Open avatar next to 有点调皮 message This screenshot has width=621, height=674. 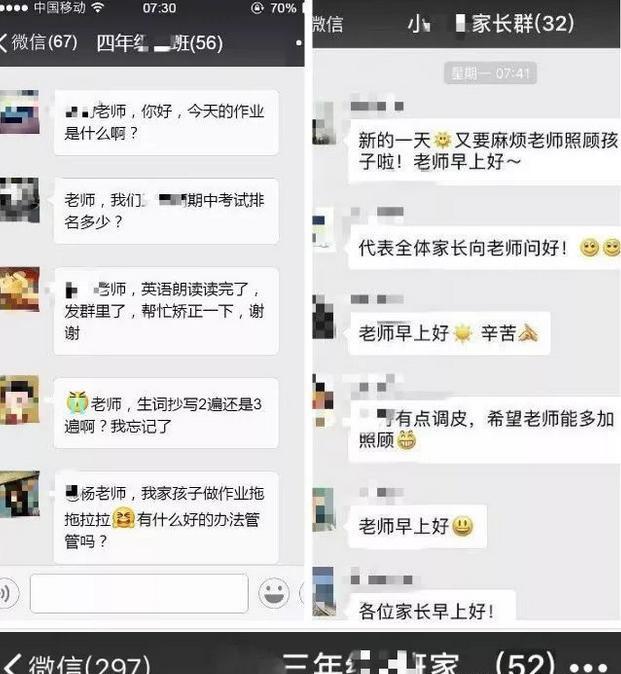click(x=323, y=401)
